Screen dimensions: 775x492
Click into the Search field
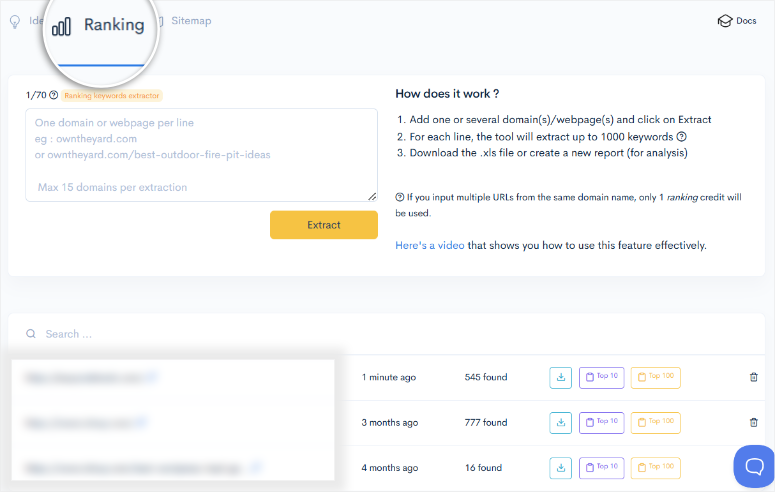(x=200, y=334)
